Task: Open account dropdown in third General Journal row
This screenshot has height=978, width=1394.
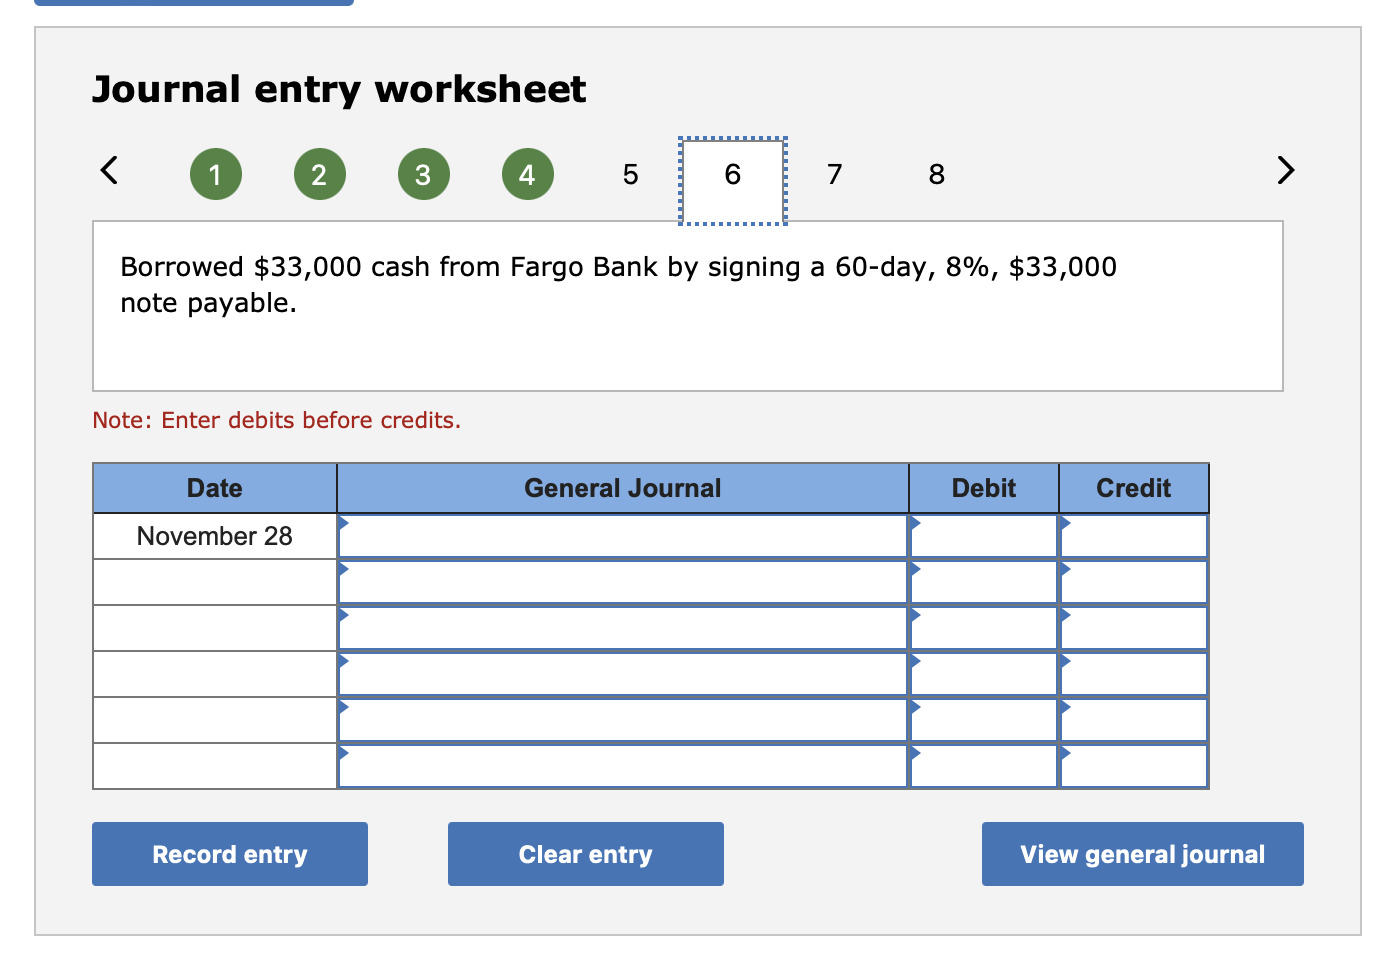Action: pyautogui.click(x=345, y=616)
